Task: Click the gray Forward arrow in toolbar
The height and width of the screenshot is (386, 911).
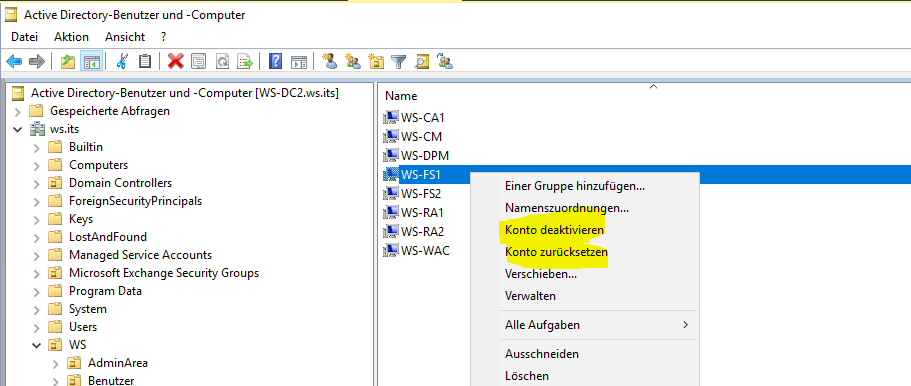Action: [37, 61]
